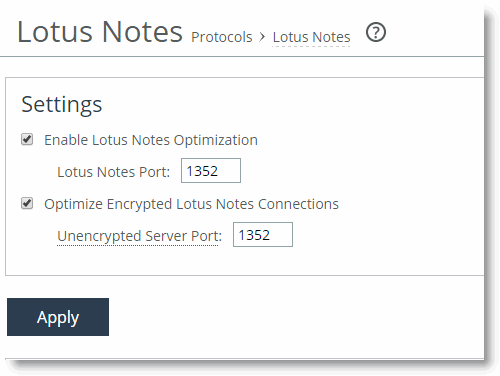500x376 pixels.
Task: Click the Optimize Encrypted Lotus Notes Connections label
Action: pyautogui.click(x=191, y=204)
